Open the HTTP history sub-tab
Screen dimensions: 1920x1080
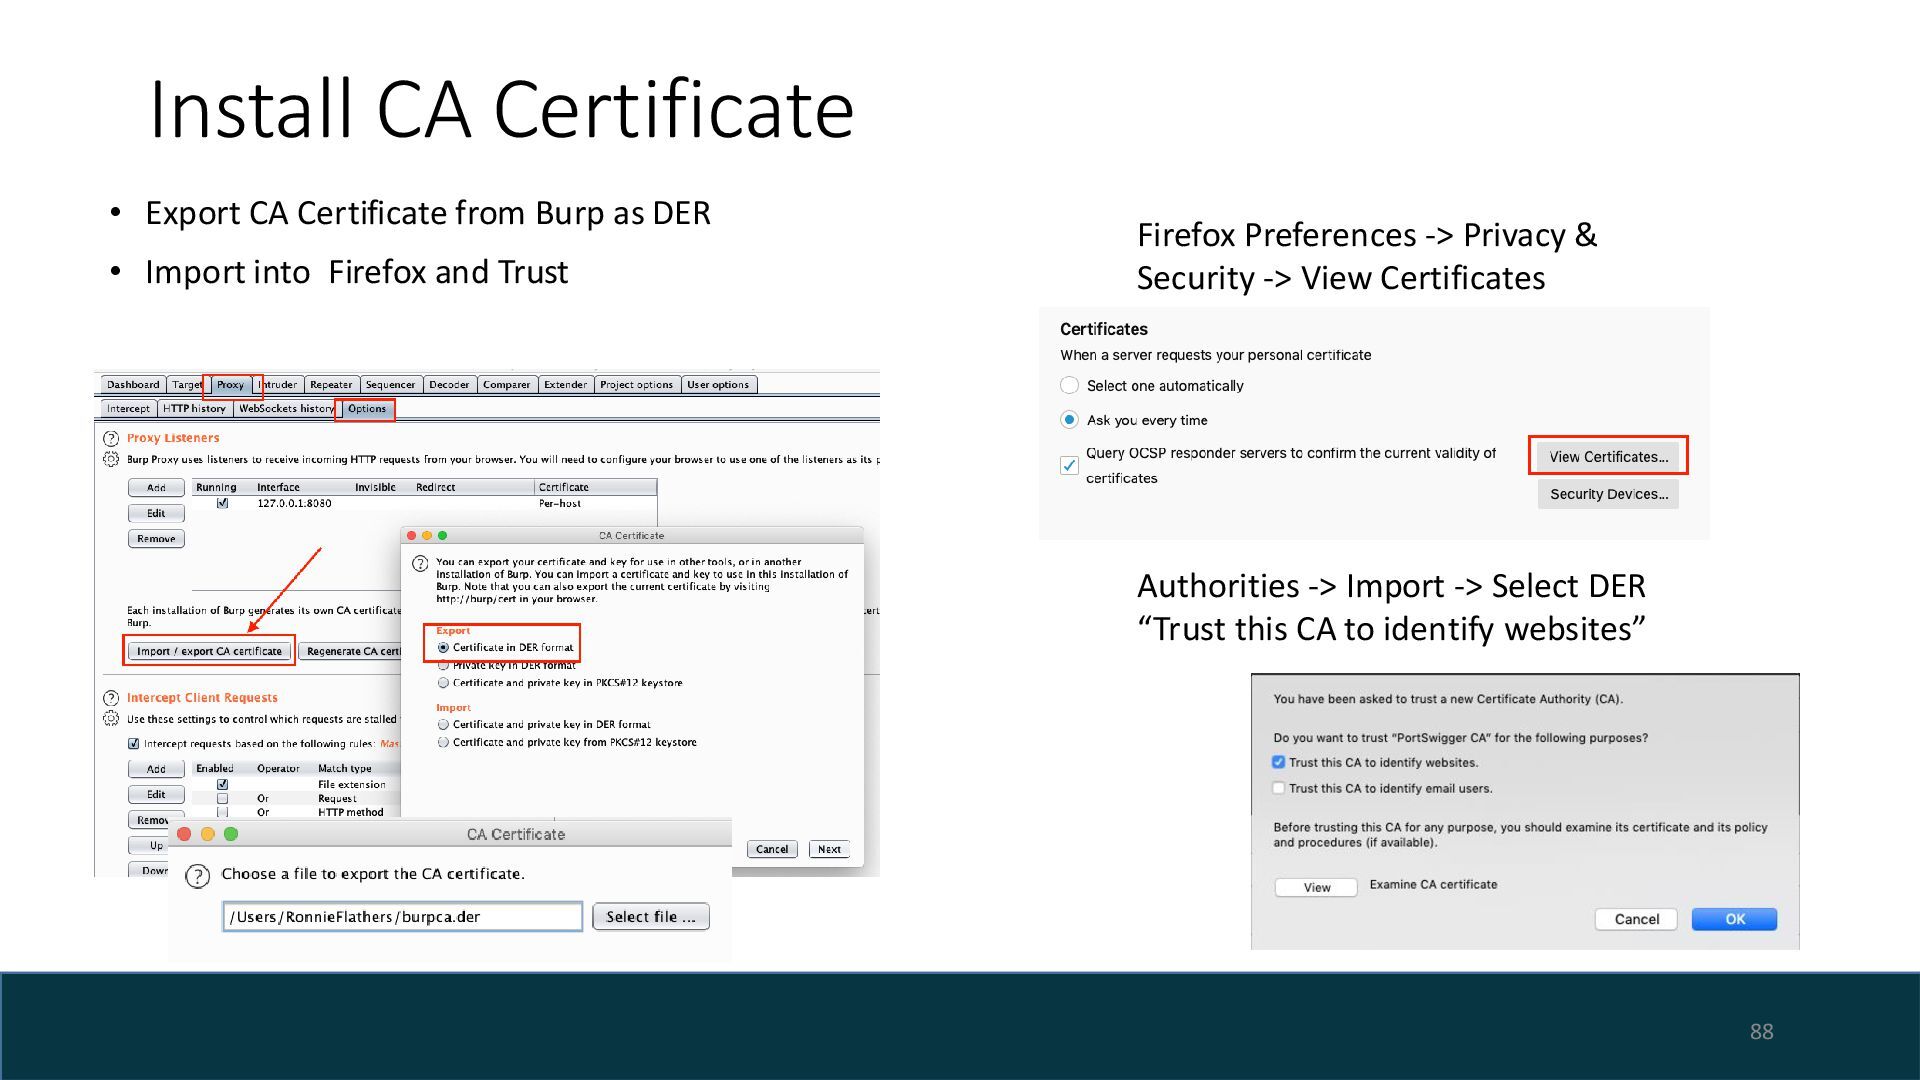click(195, 409)
